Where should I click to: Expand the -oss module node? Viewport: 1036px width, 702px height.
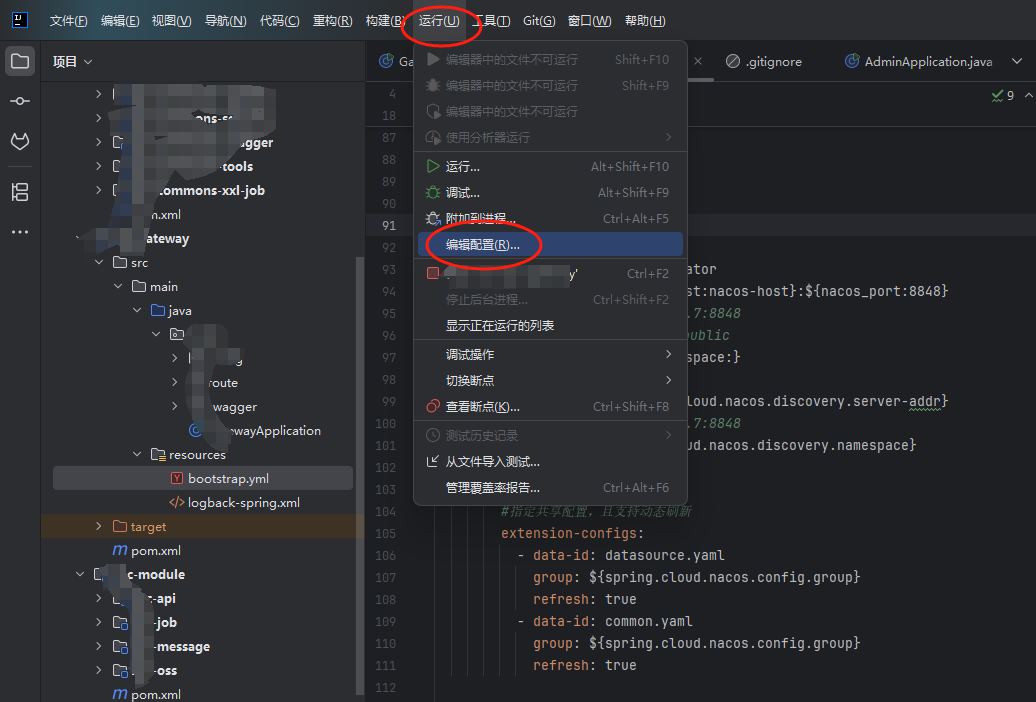point(99,670)
